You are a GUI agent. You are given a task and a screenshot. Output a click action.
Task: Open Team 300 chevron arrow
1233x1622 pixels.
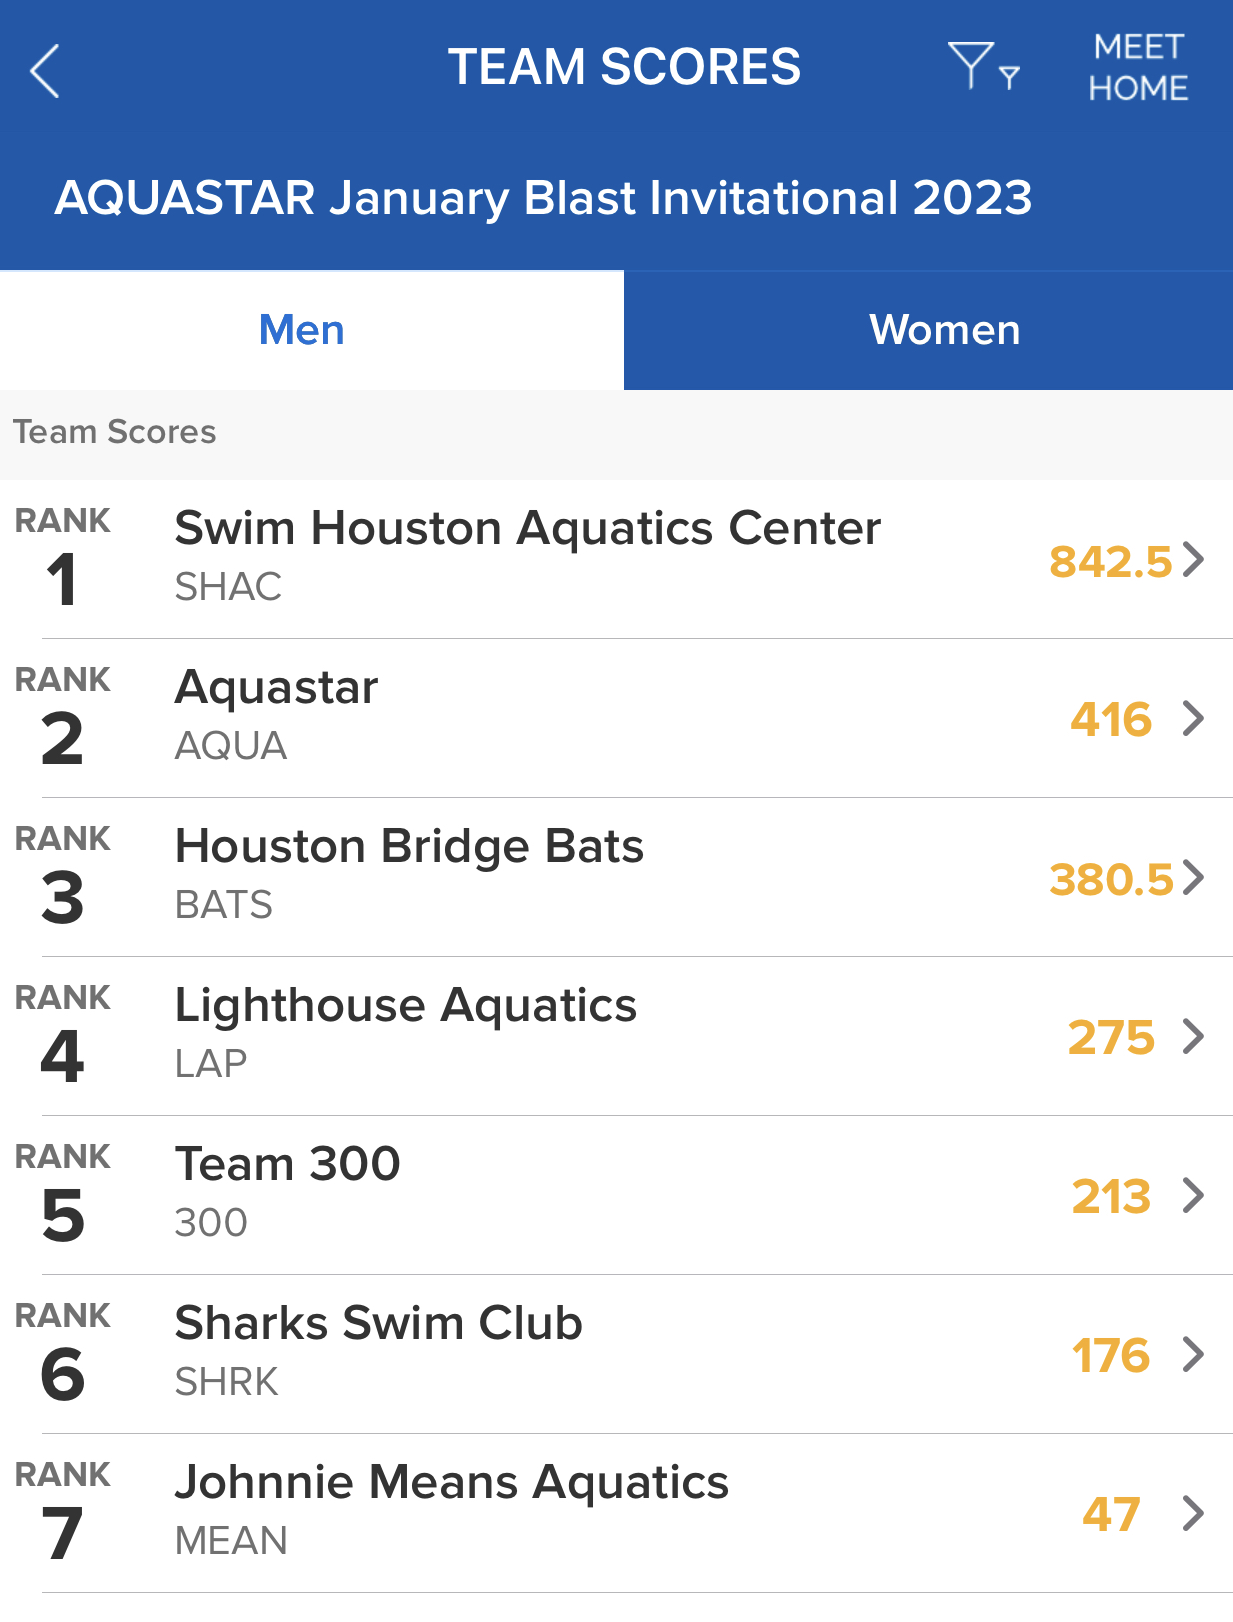click(x=1192, y=1196)
